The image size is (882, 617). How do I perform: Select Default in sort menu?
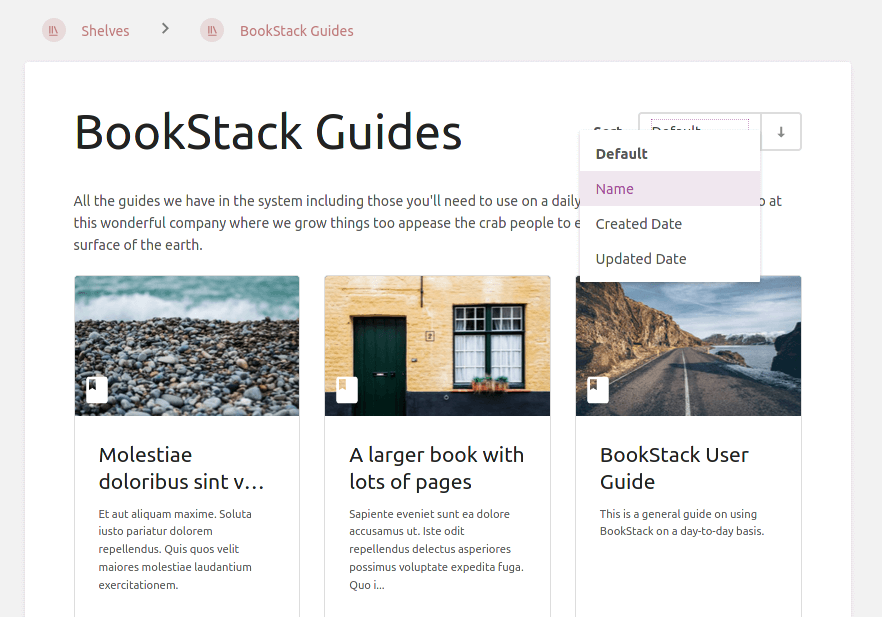[x=670, y=154]
